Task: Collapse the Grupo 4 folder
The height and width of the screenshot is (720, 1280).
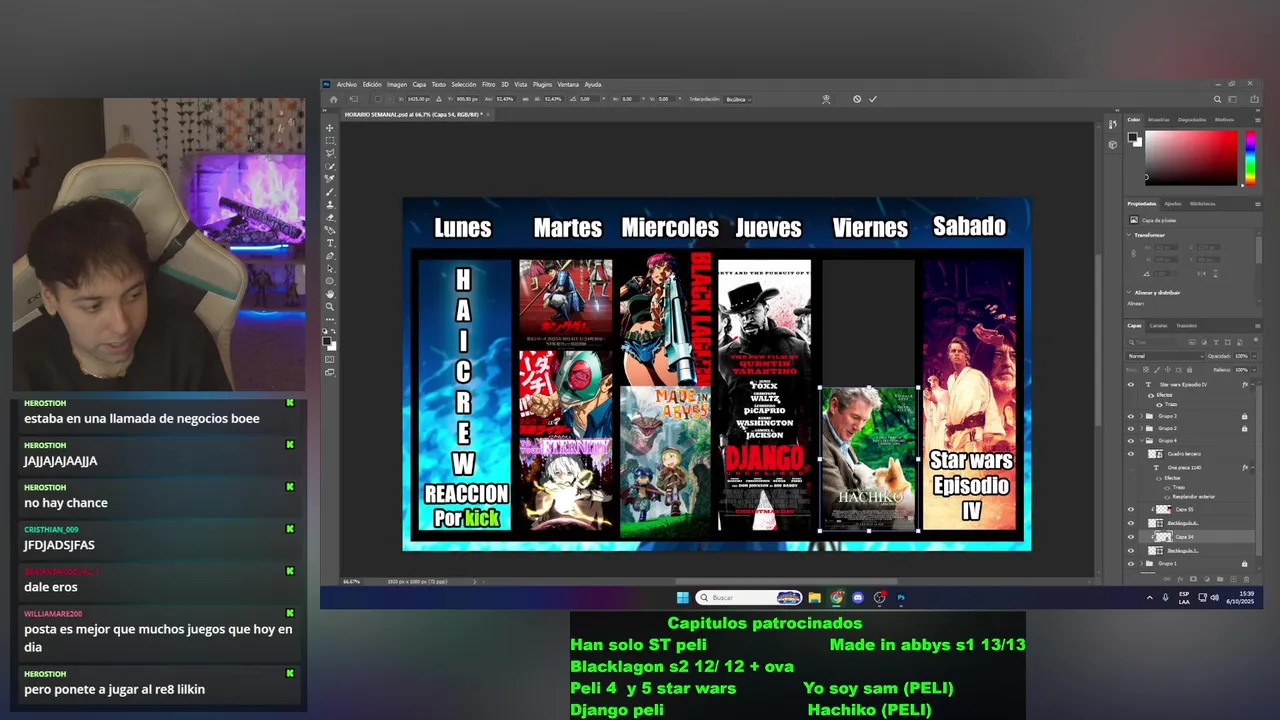Action: (1142, 441)
